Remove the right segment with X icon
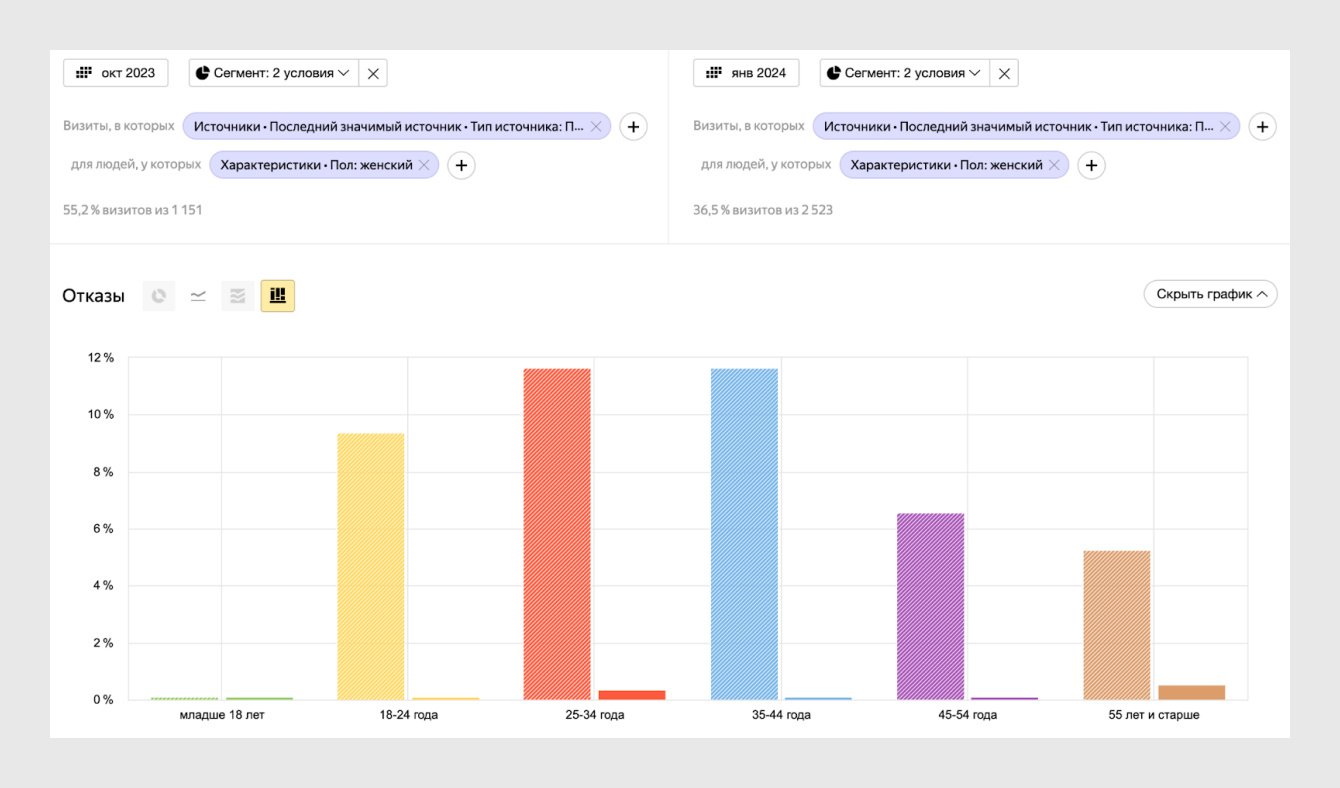This screenshot has height=788, width=1340. (x=1004, y=73)
